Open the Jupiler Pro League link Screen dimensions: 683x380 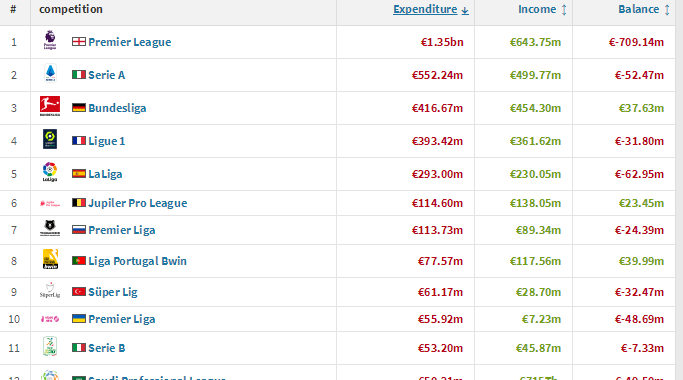click(138, 203)
